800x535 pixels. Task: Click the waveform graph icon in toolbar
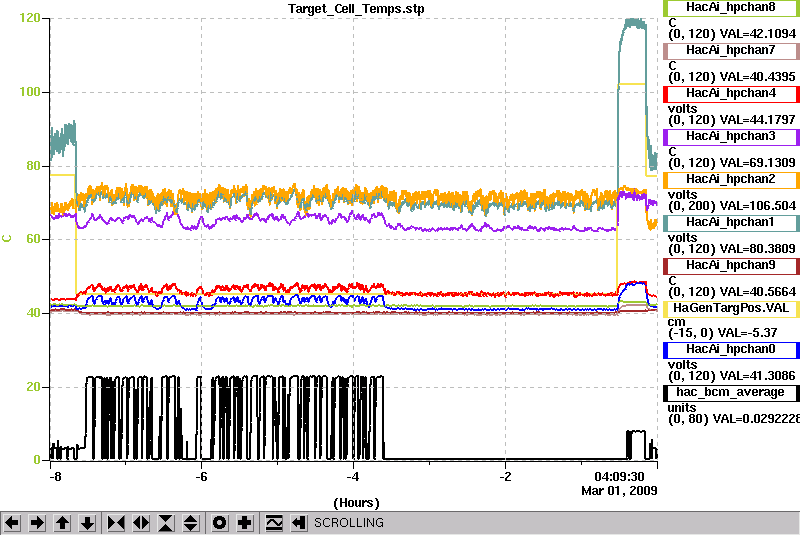(x=274, y=523)
